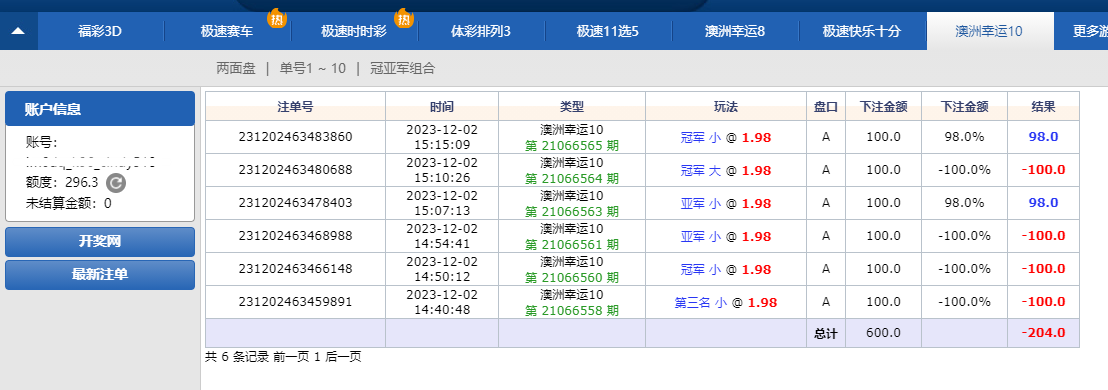Click the total bet amount 600.0
1108x390 pixels.
[x=883, y=333]
